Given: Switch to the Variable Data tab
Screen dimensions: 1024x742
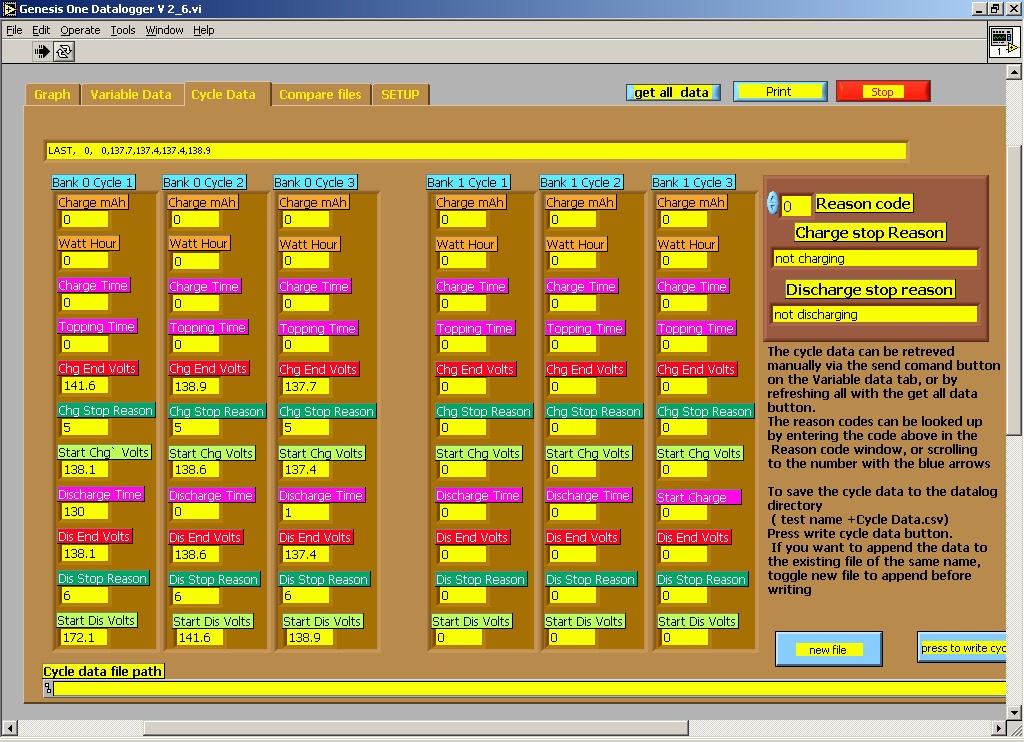Looking at the screenshot, I should 131,95.
